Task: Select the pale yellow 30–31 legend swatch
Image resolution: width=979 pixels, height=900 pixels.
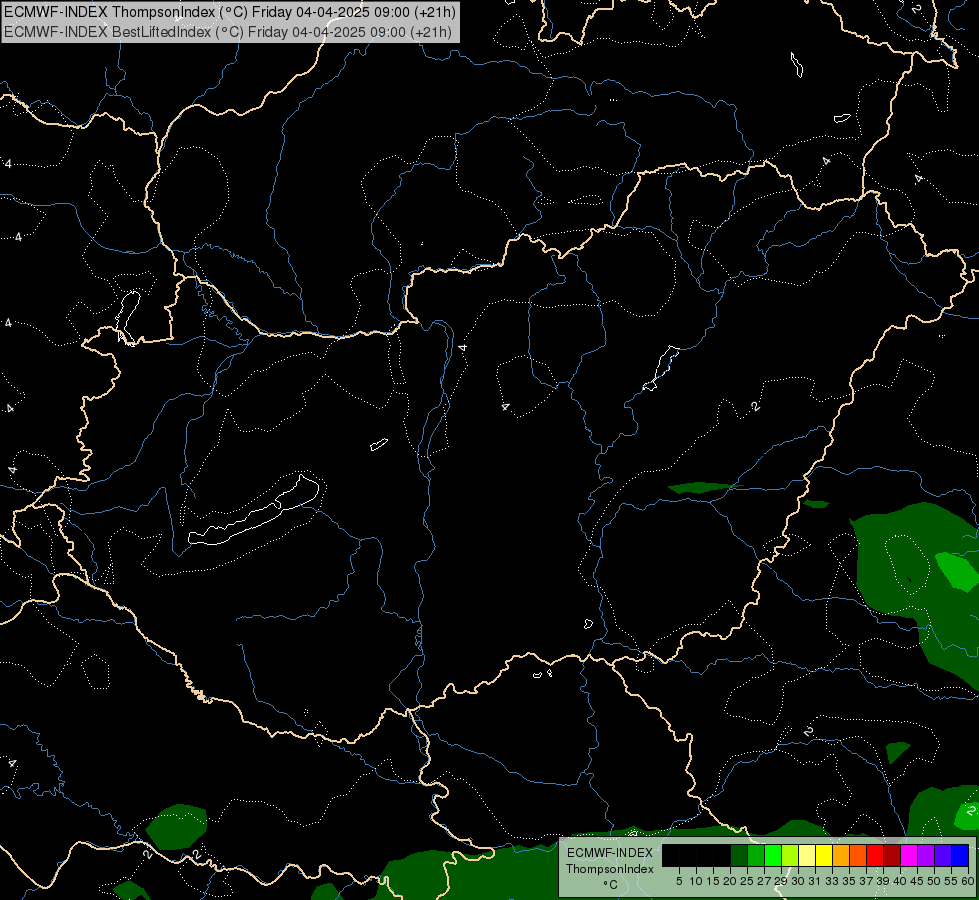Action: coord(807,855)
